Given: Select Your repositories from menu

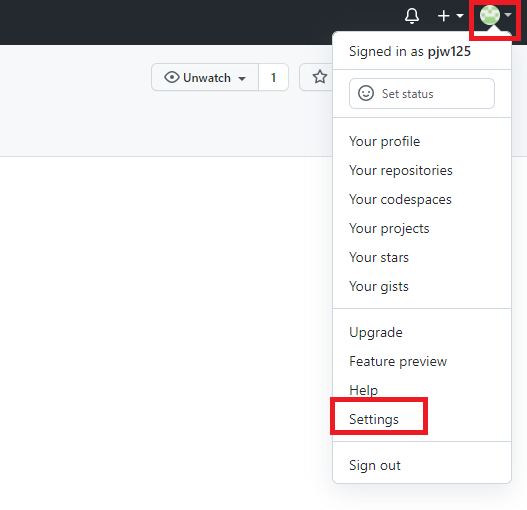Looking at the screenshot, I should point(401,170).
